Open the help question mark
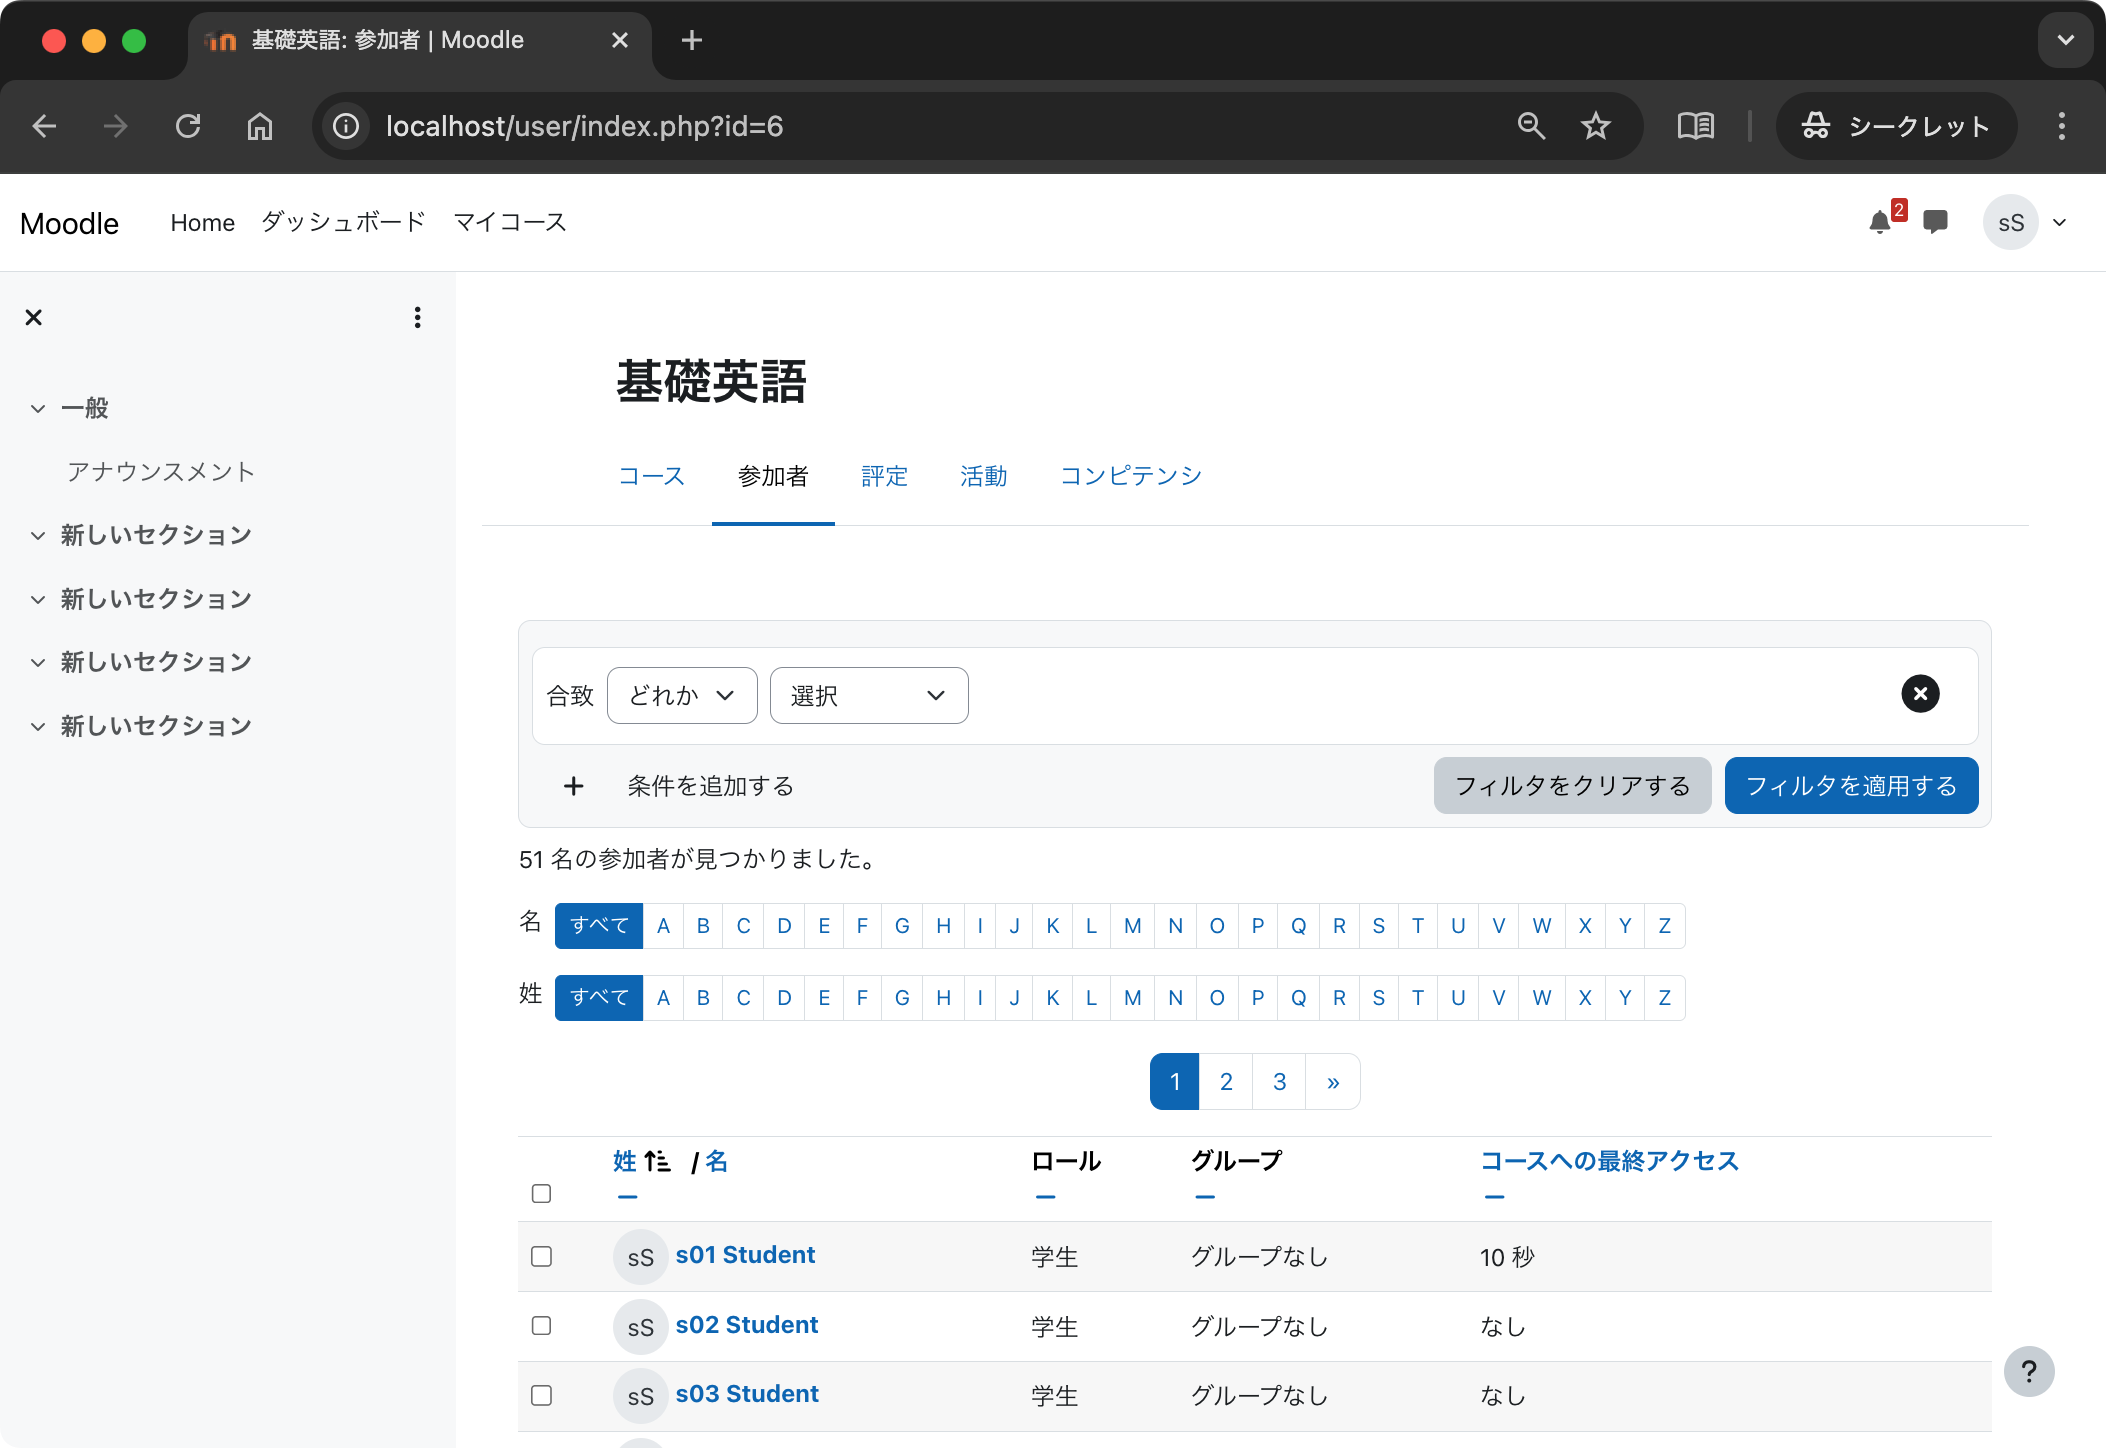The width and height of the screenshot is (2106, 1448). (2028, 1371)
